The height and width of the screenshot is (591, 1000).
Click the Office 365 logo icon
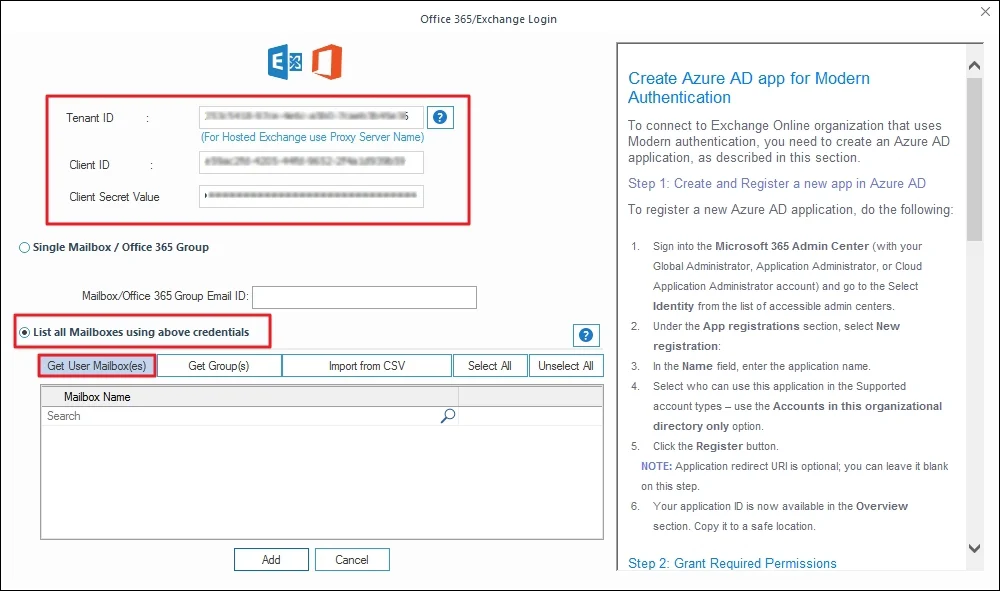tap(327, 62)
